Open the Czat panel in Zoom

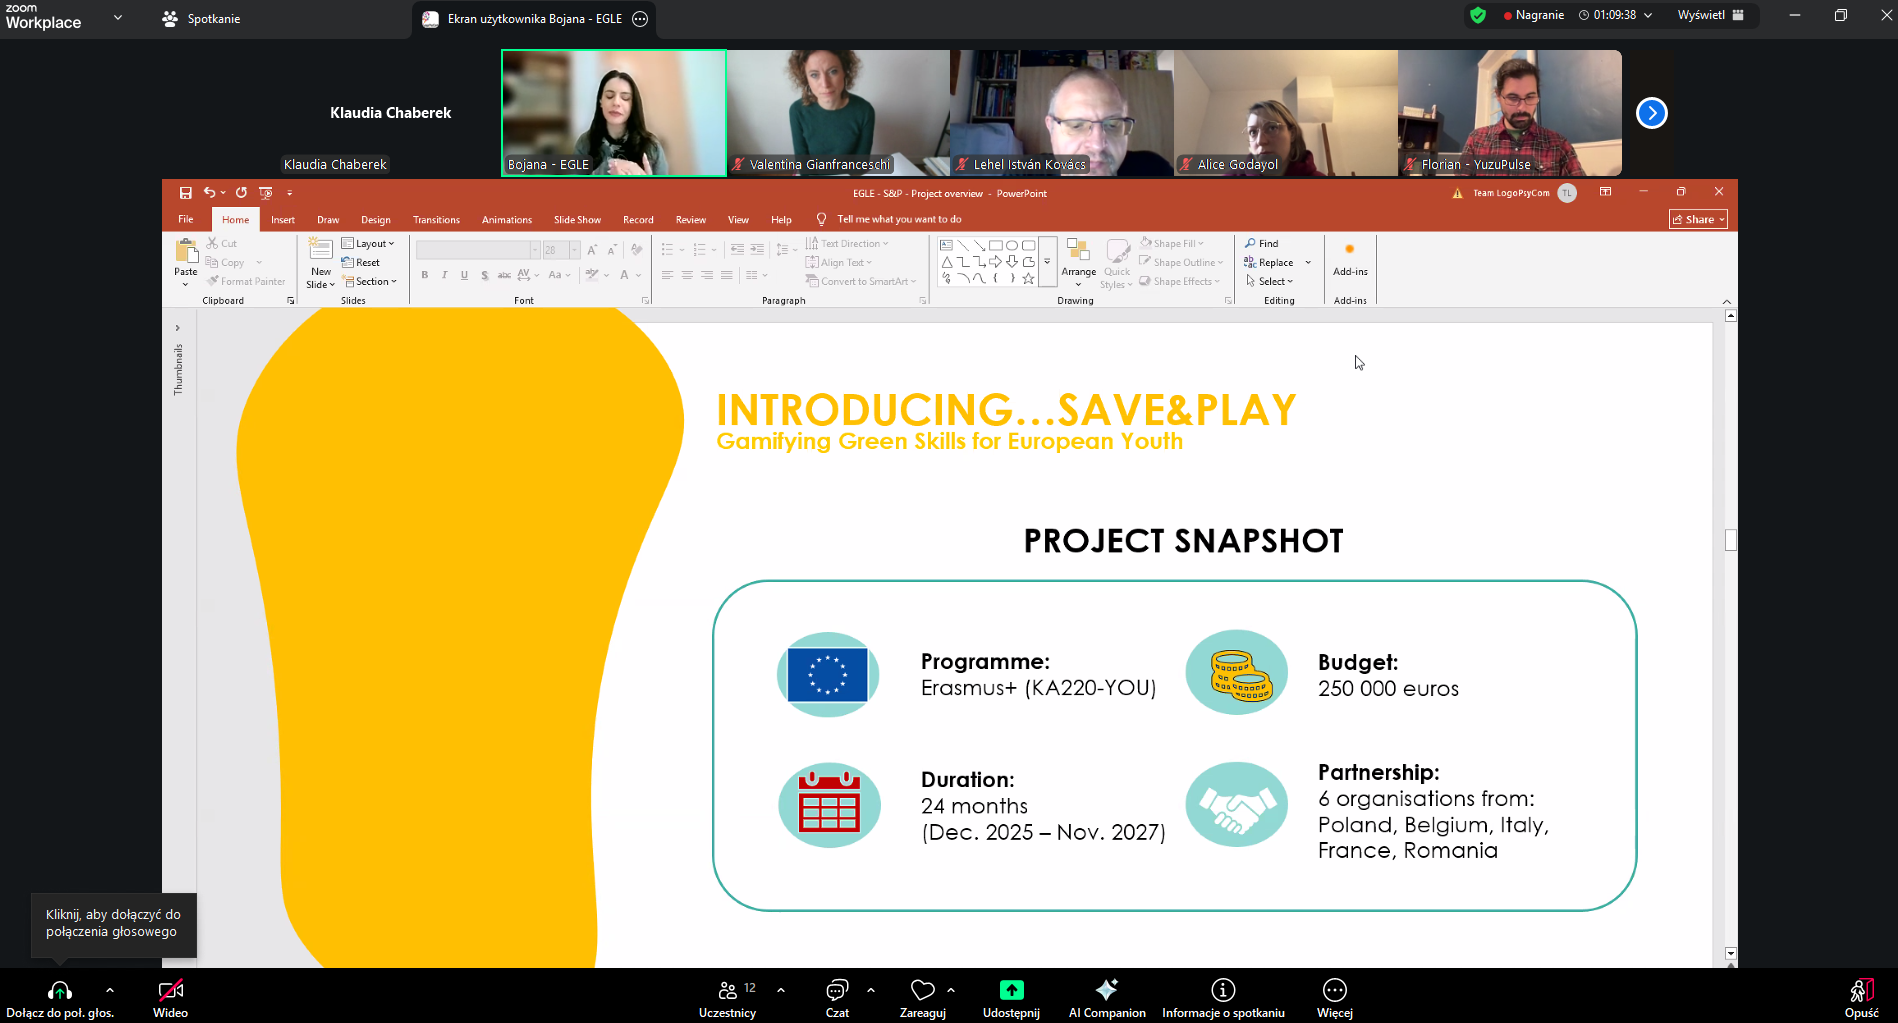click(836, 995)
